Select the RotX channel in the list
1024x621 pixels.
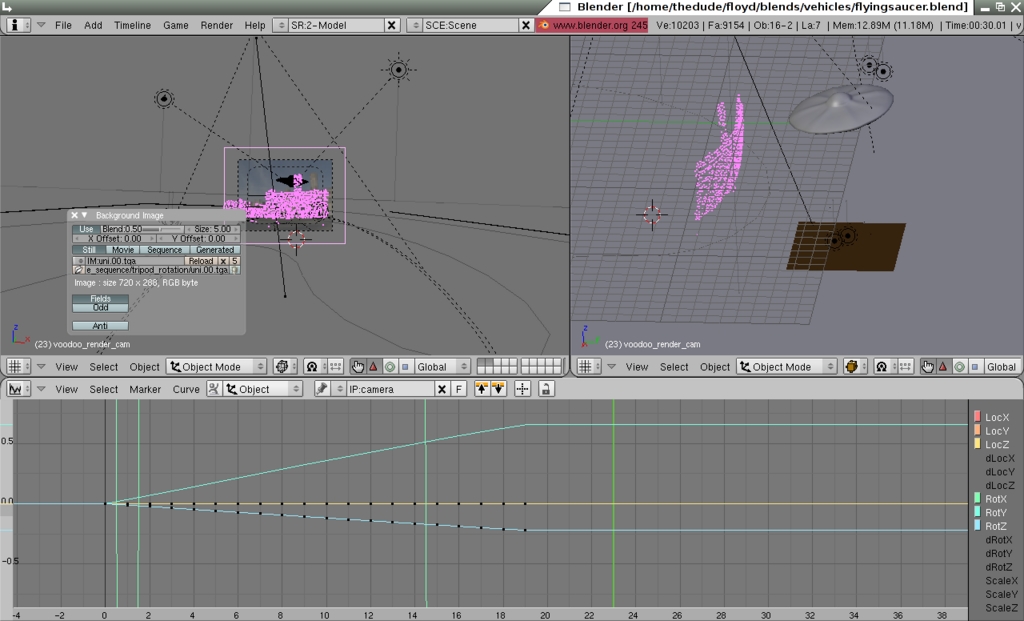click(x=995, y=499)
